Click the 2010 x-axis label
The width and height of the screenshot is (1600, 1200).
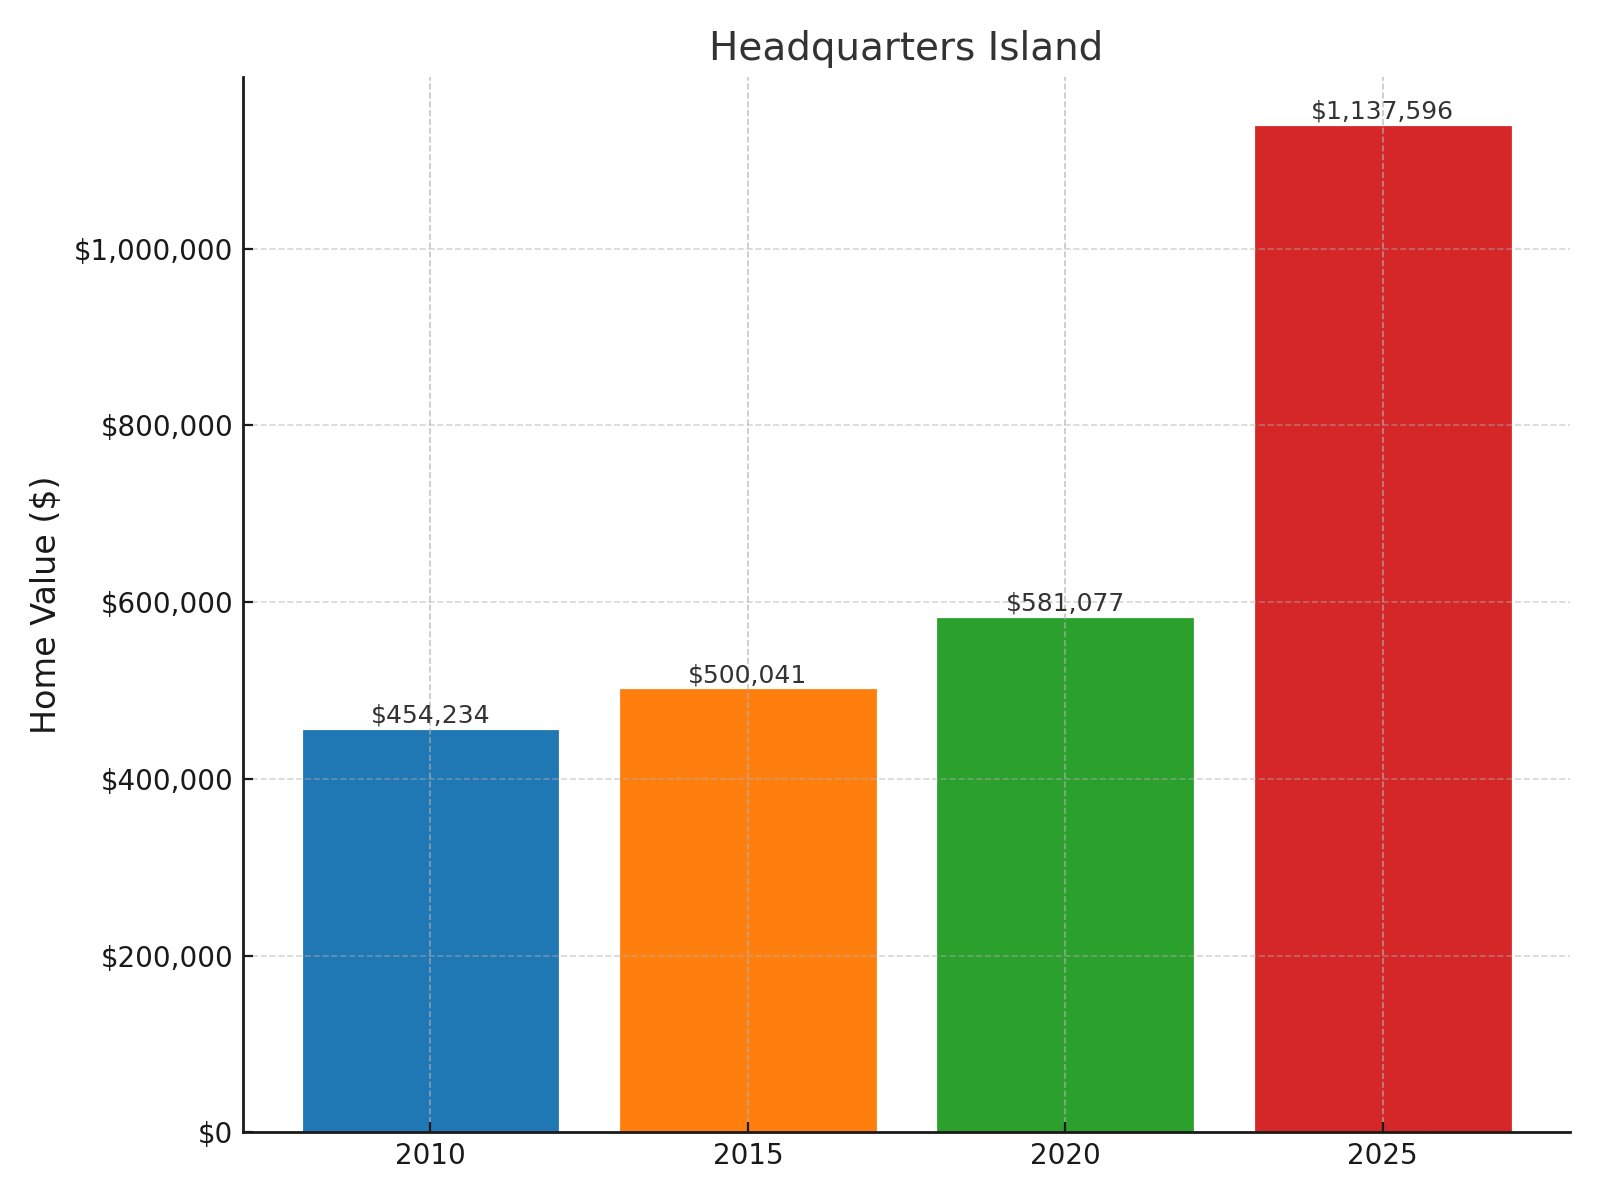(x=430, y=1155)
